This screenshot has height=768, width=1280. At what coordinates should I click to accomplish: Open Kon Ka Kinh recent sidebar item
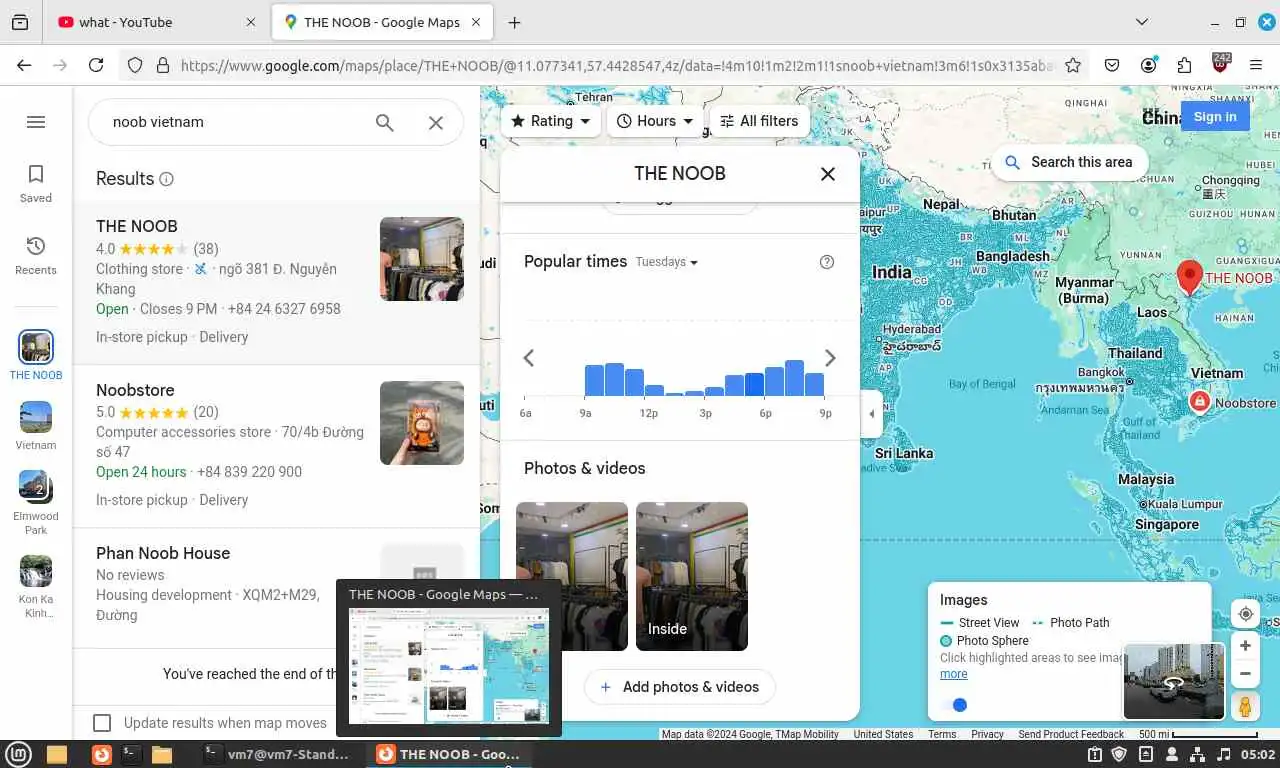click(36, 587)
